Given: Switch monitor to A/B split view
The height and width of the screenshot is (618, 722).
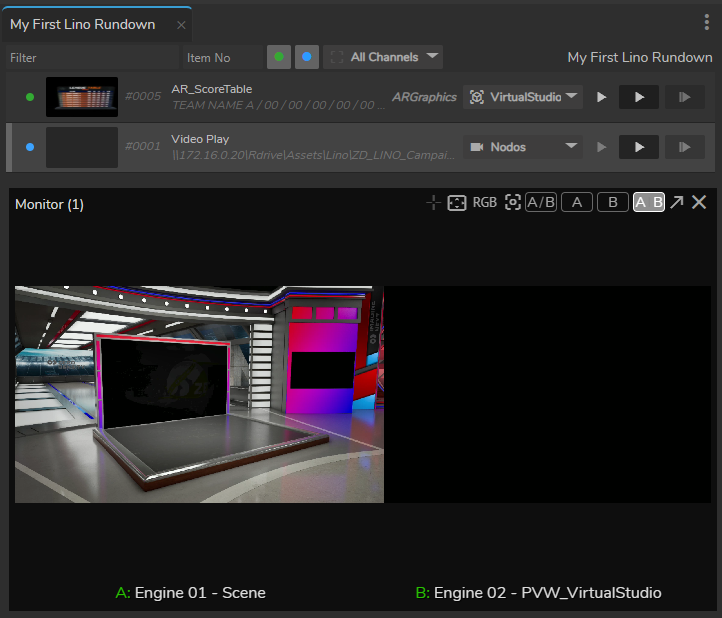Looking at the screenshot, I should pos(541,203).
